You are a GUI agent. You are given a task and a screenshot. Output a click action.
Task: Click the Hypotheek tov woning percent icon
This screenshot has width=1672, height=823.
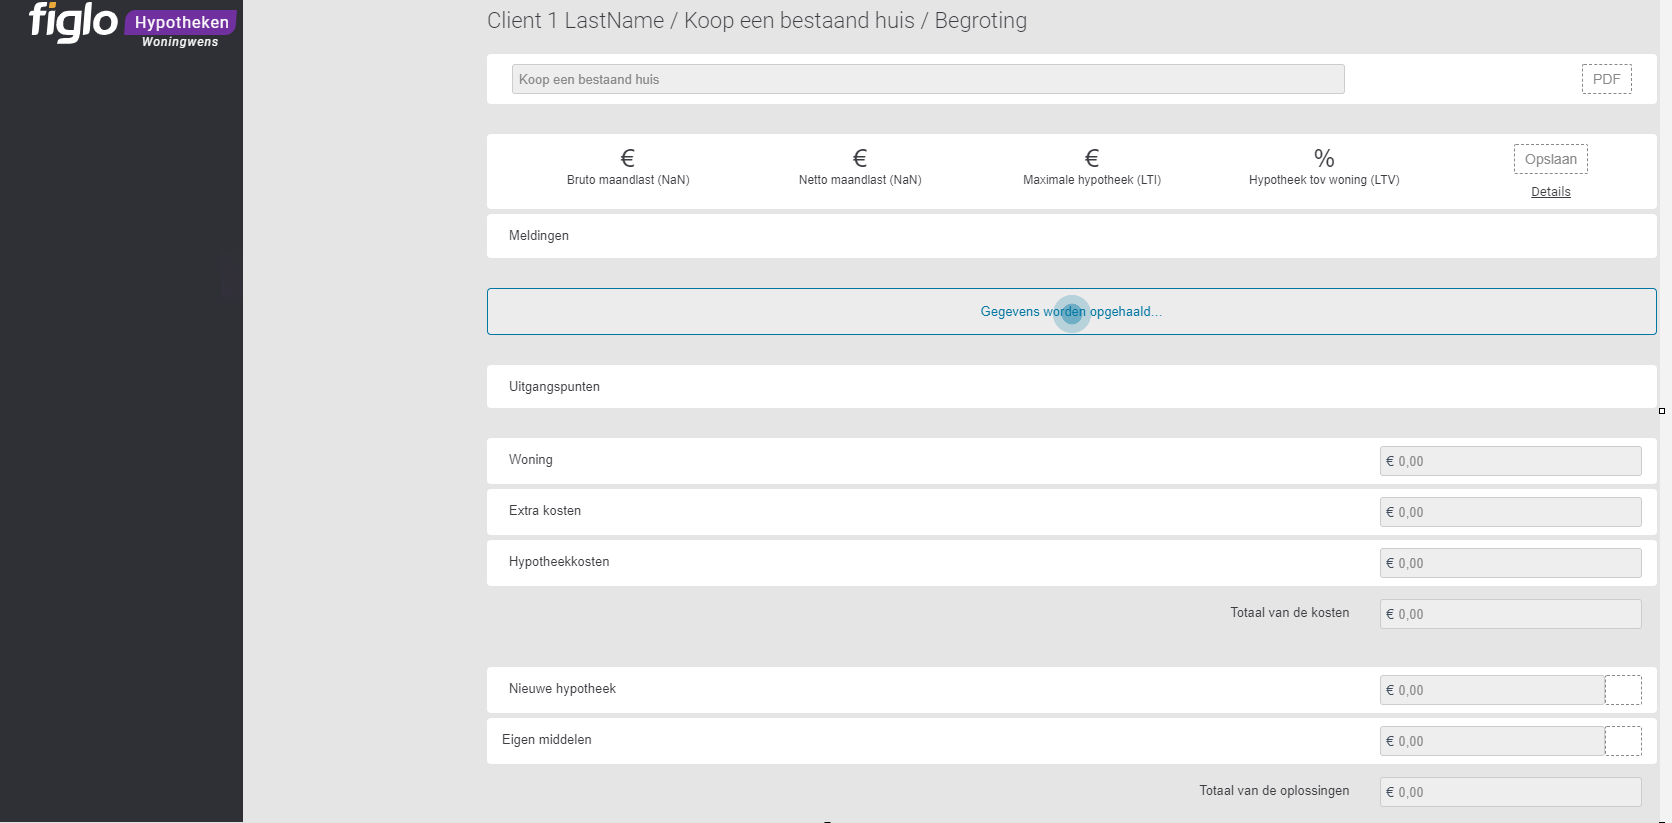1323,158
